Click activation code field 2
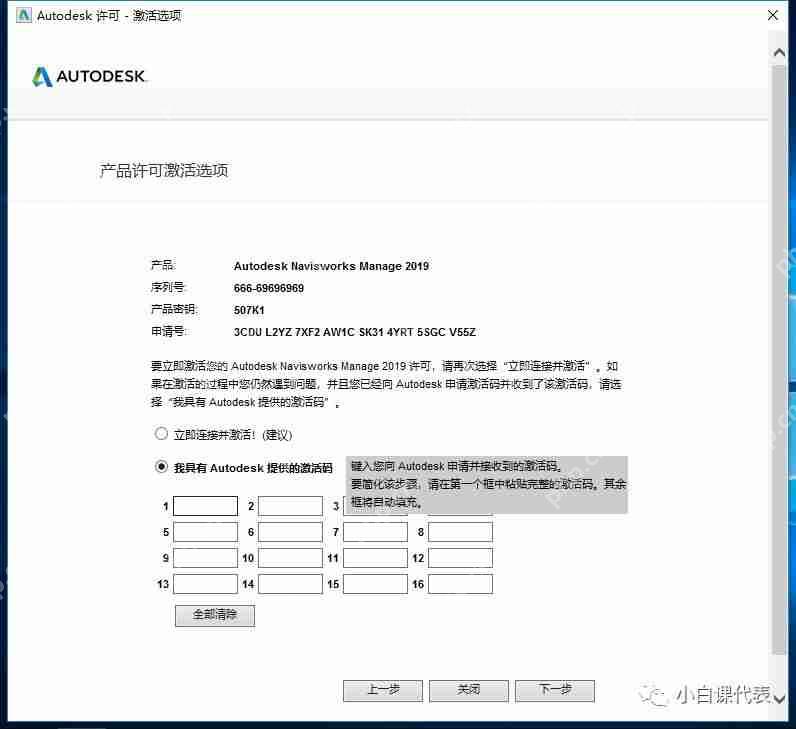Viewport: 796px width, 729px height. pyautogui.click(x=290, y=506)
